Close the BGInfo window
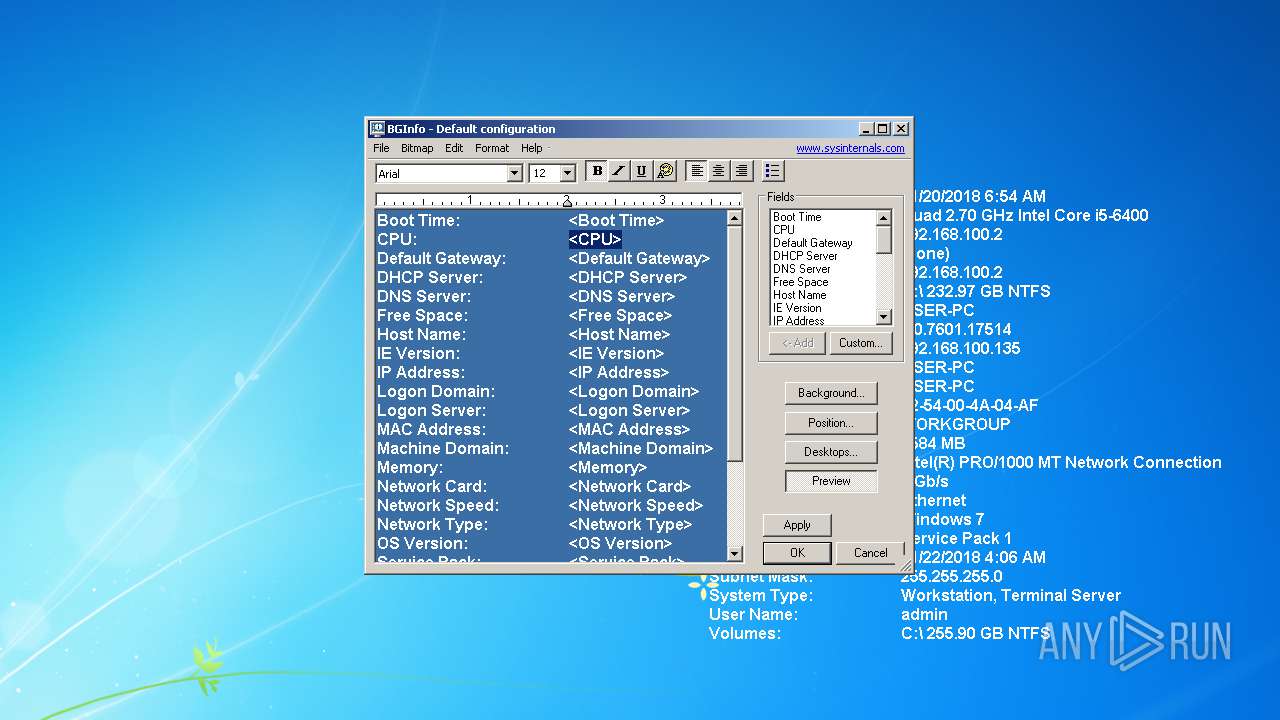The width and height of the screenshot is (1280, 720). (901, 128)
